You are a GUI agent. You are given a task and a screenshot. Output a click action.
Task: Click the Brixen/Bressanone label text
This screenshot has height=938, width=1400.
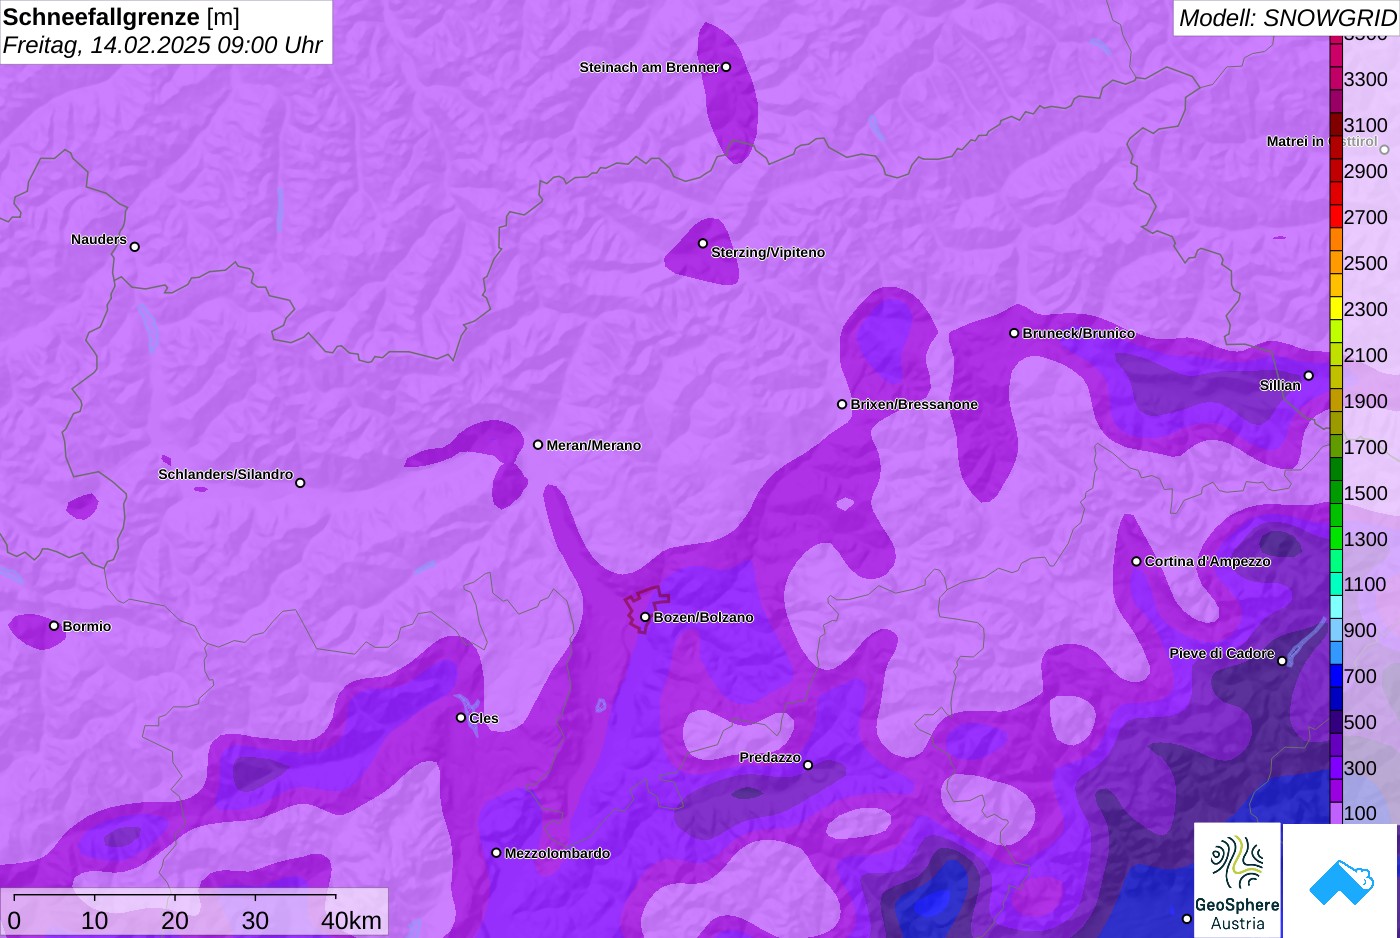(x=914, y=404)
